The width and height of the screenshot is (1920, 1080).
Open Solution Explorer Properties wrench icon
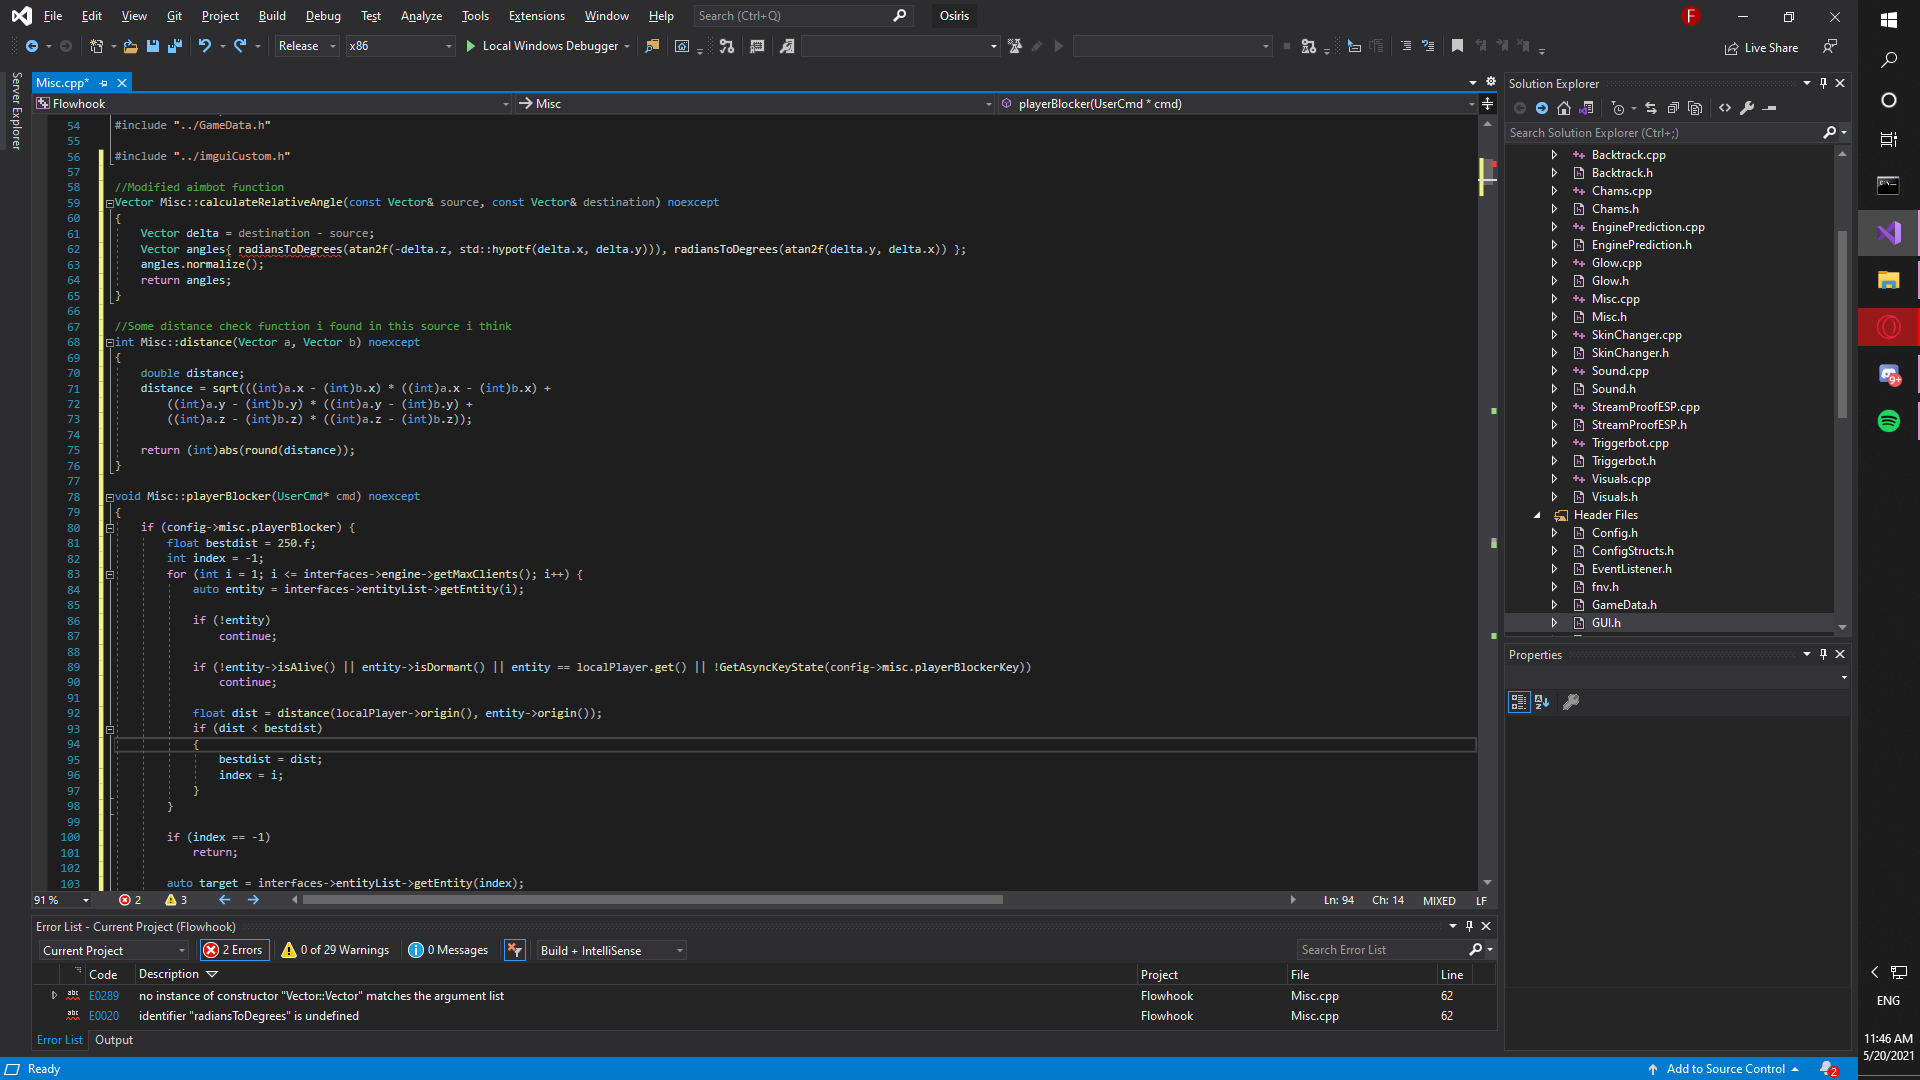click(1747, 108)
